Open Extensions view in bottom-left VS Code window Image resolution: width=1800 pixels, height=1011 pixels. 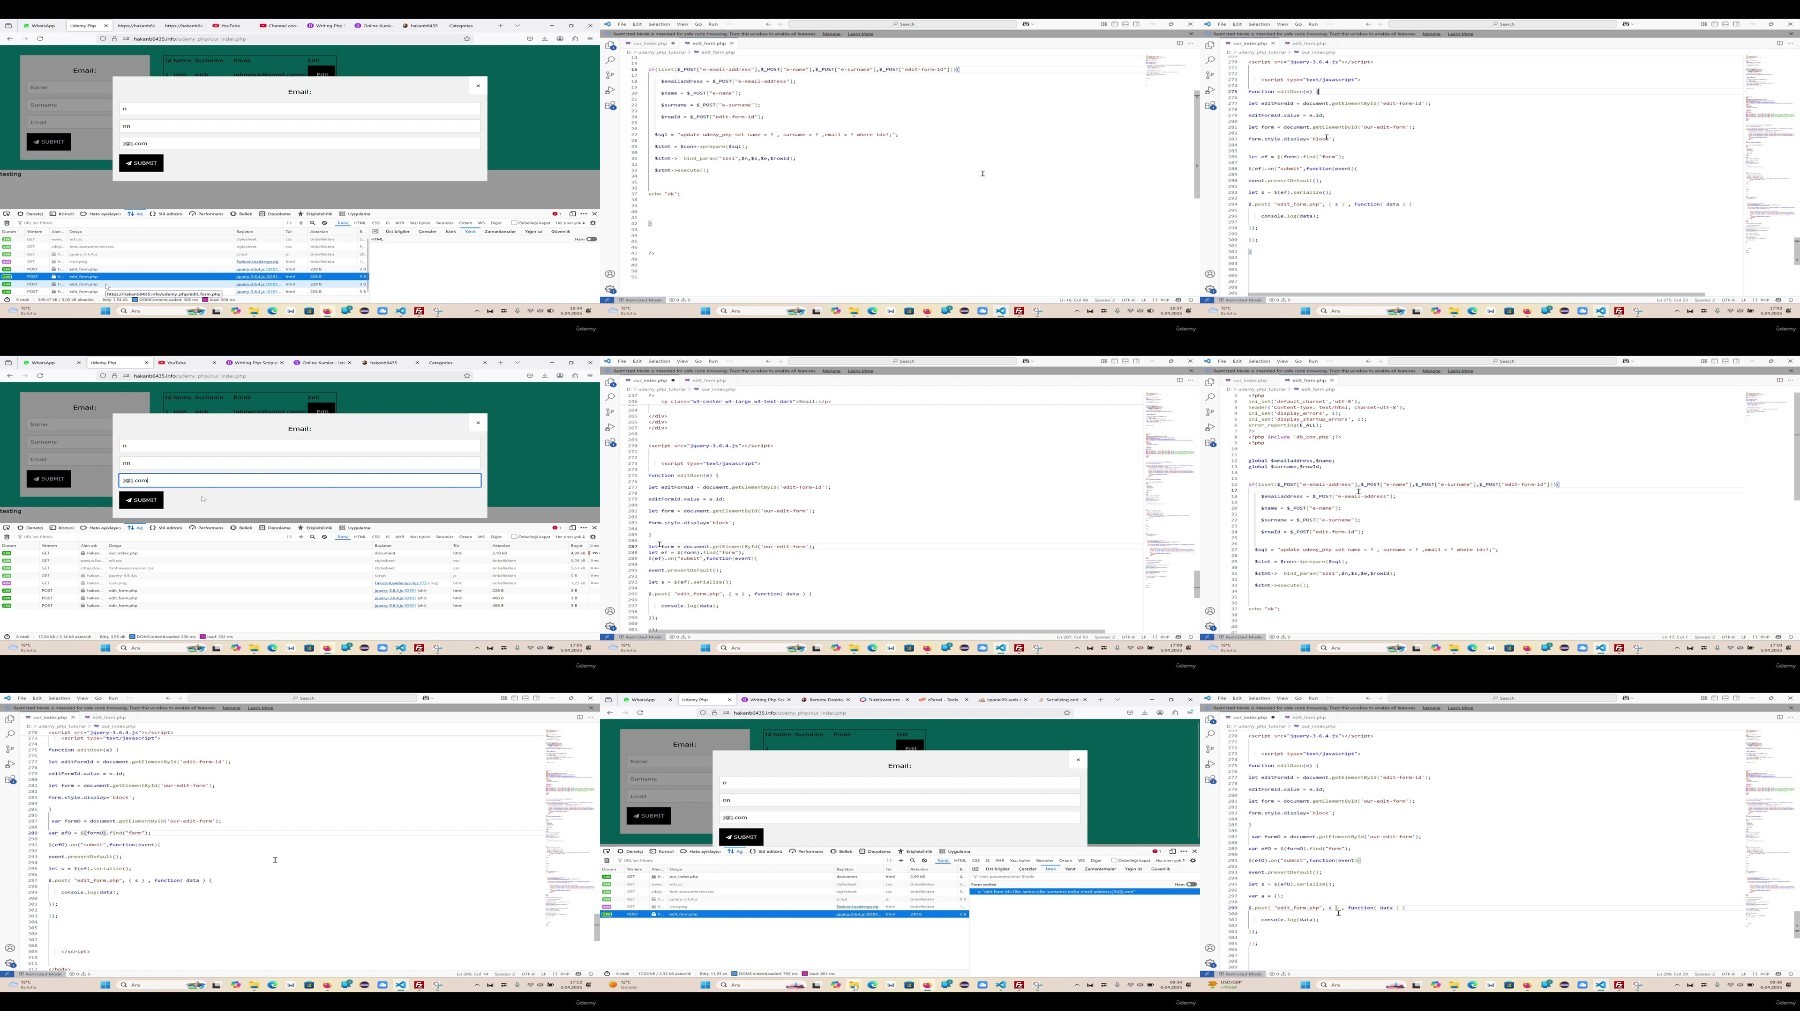click(10, 779)
